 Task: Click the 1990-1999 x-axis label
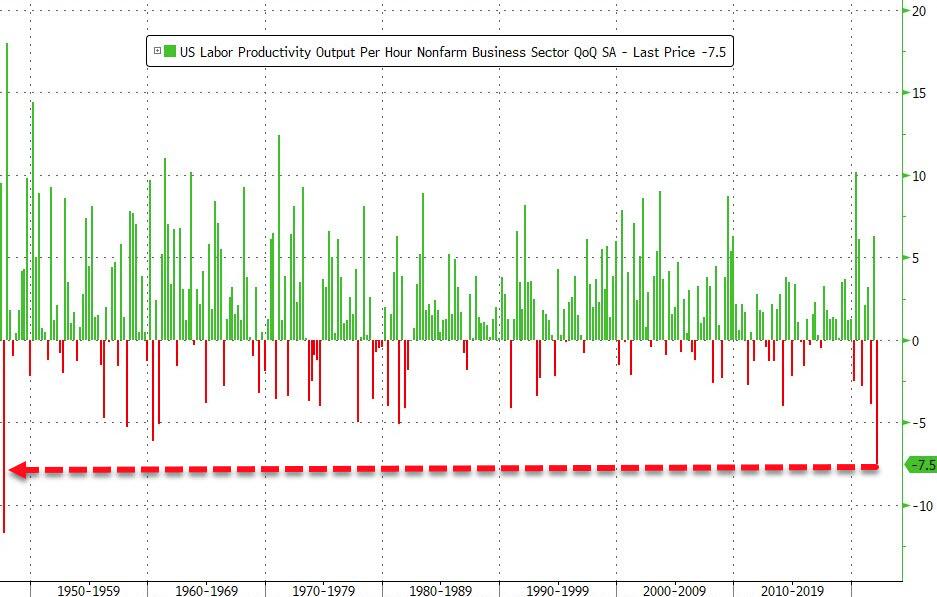coord(558,590)
